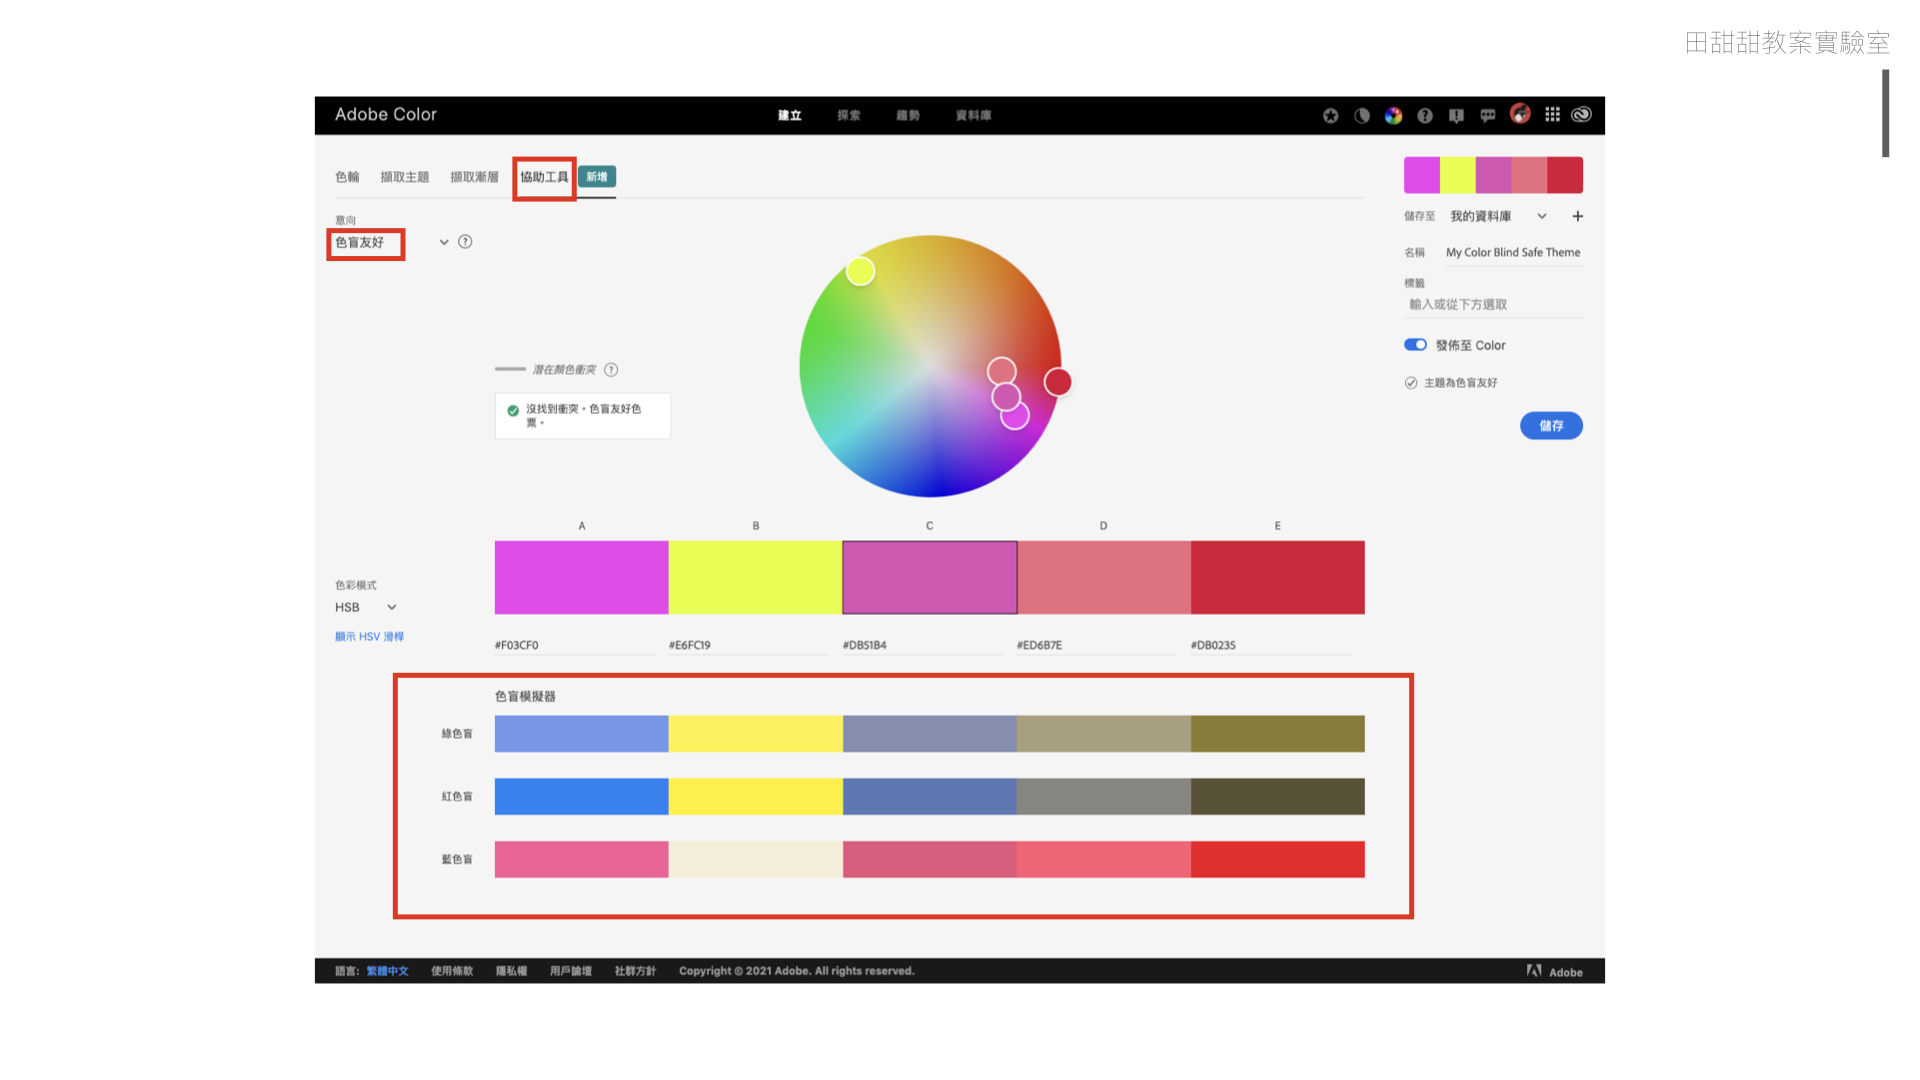
Task: Click the star icon in top bar
Action: (1330, 116)
